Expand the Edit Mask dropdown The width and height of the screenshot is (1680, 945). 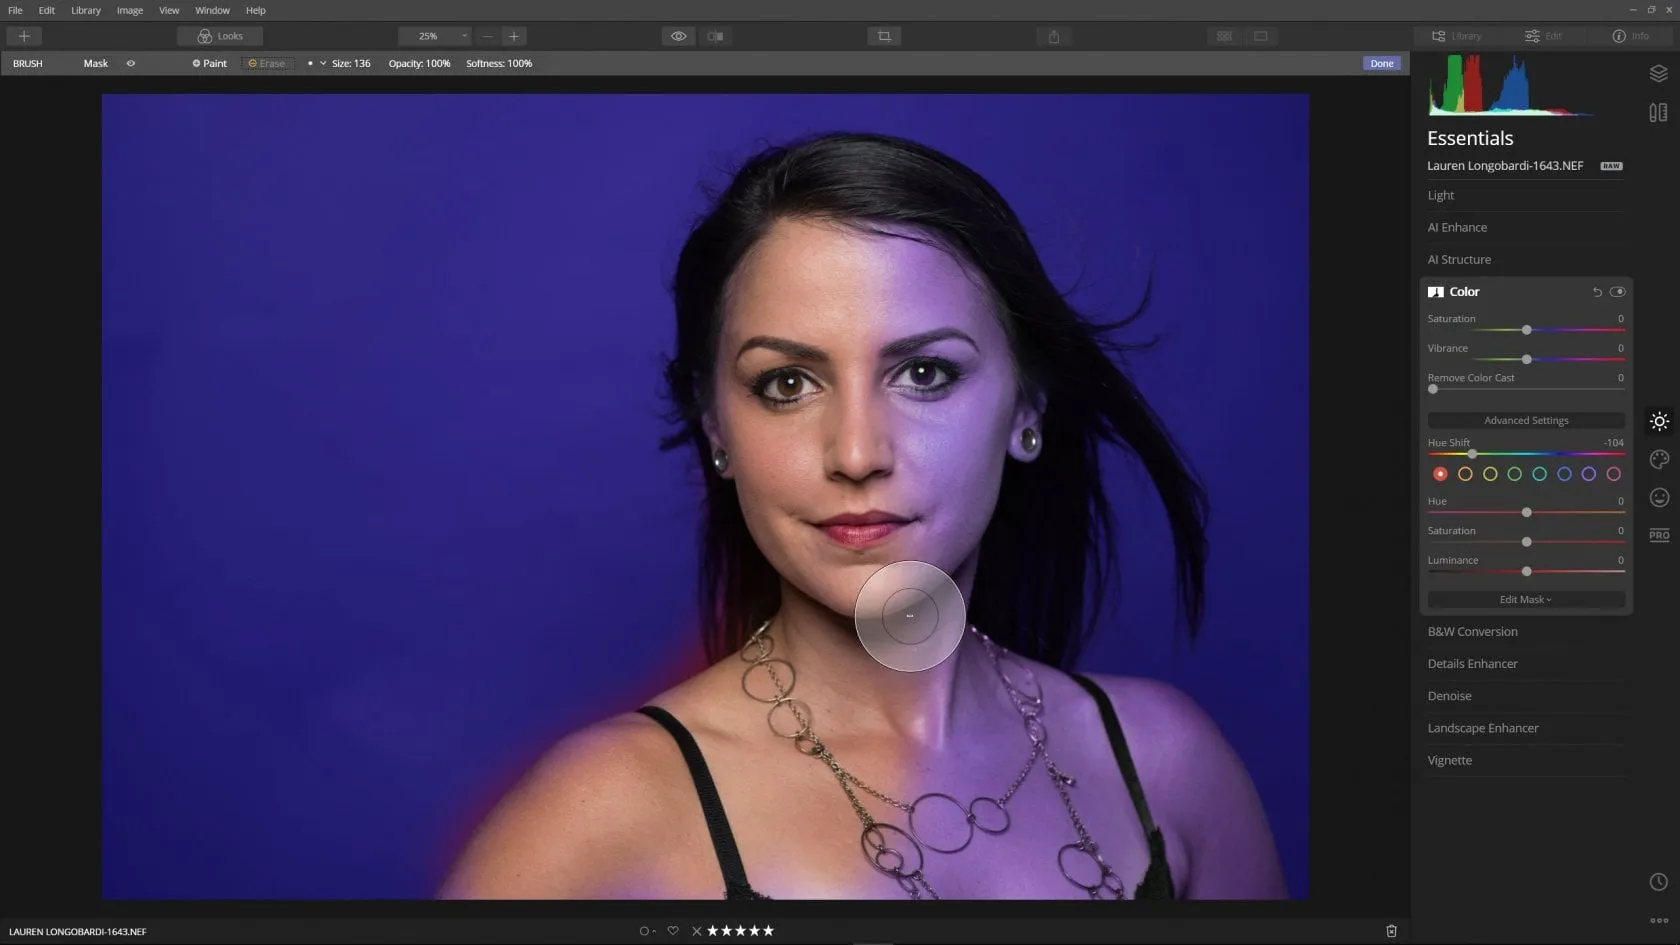pyautogui.click(x=1525, y=600)
